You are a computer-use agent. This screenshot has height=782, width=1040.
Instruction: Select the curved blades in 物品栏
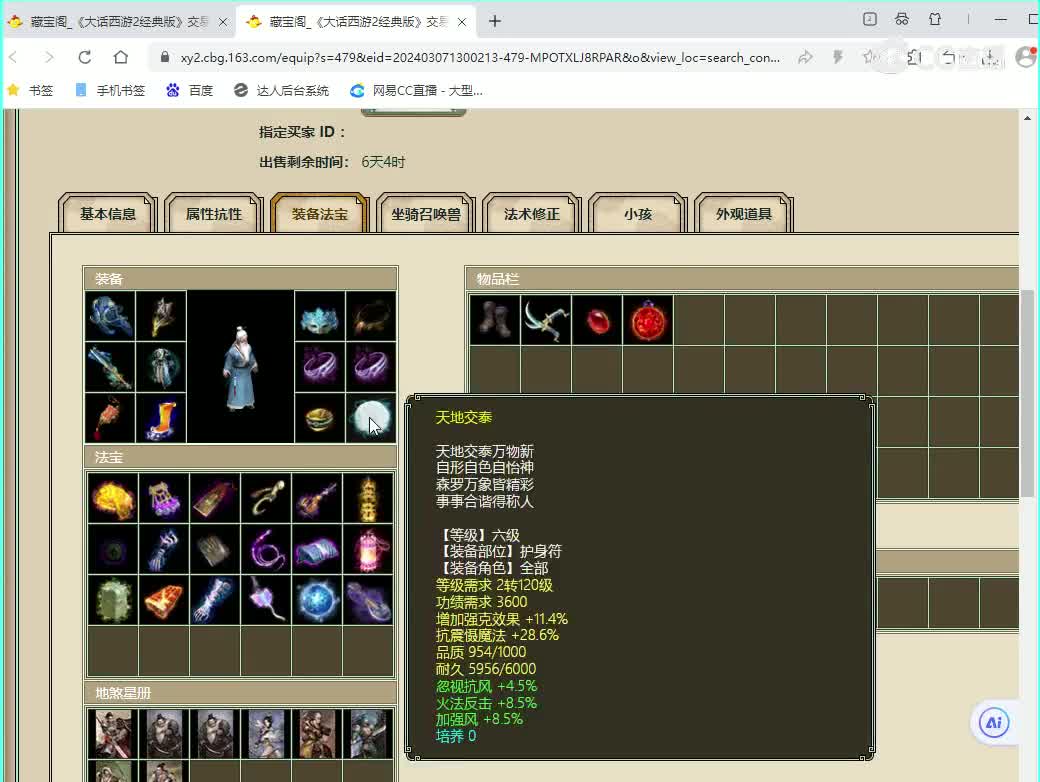(x=546, y=320)
